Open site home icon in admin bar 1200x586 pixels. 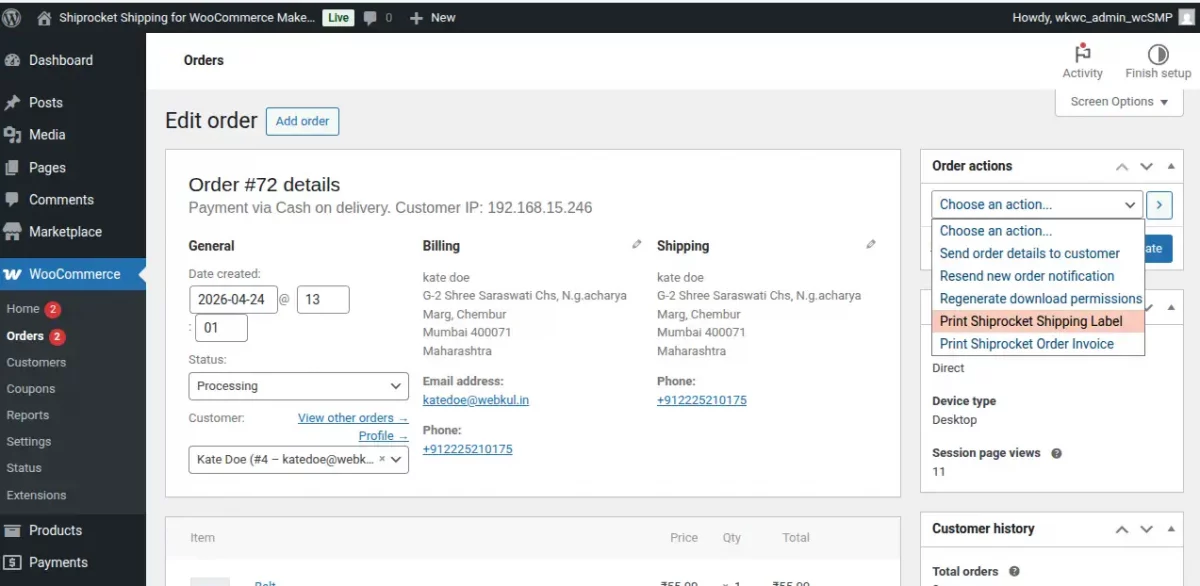click(x=44, y=18)
